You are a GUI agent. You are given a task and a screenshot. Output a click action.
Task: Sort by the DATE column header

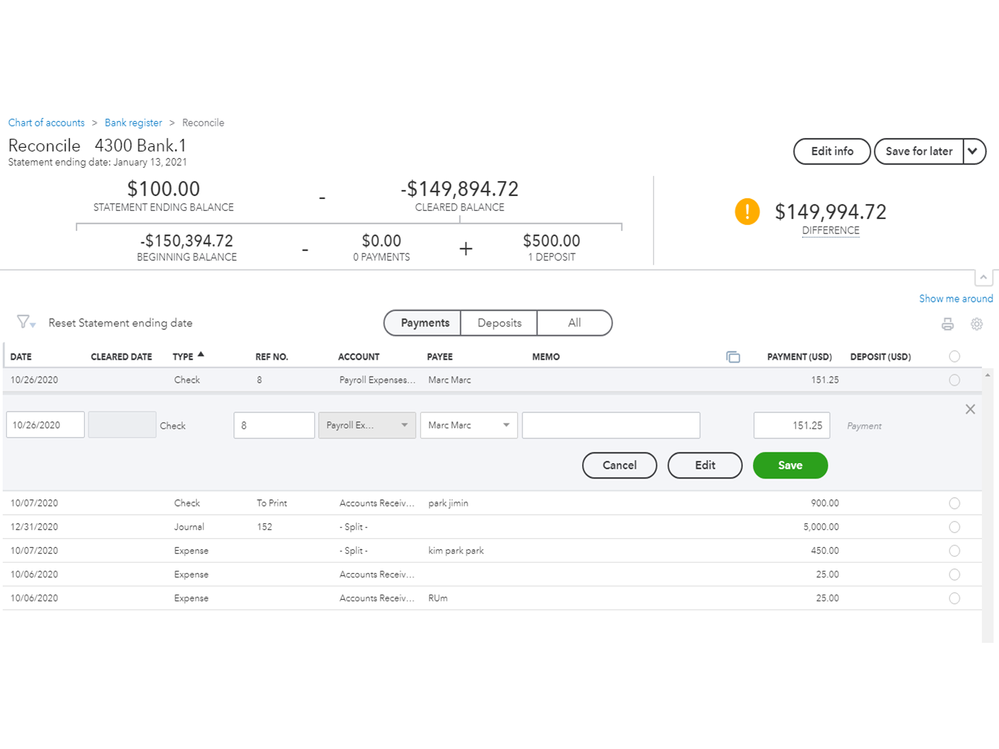point(21,357)
